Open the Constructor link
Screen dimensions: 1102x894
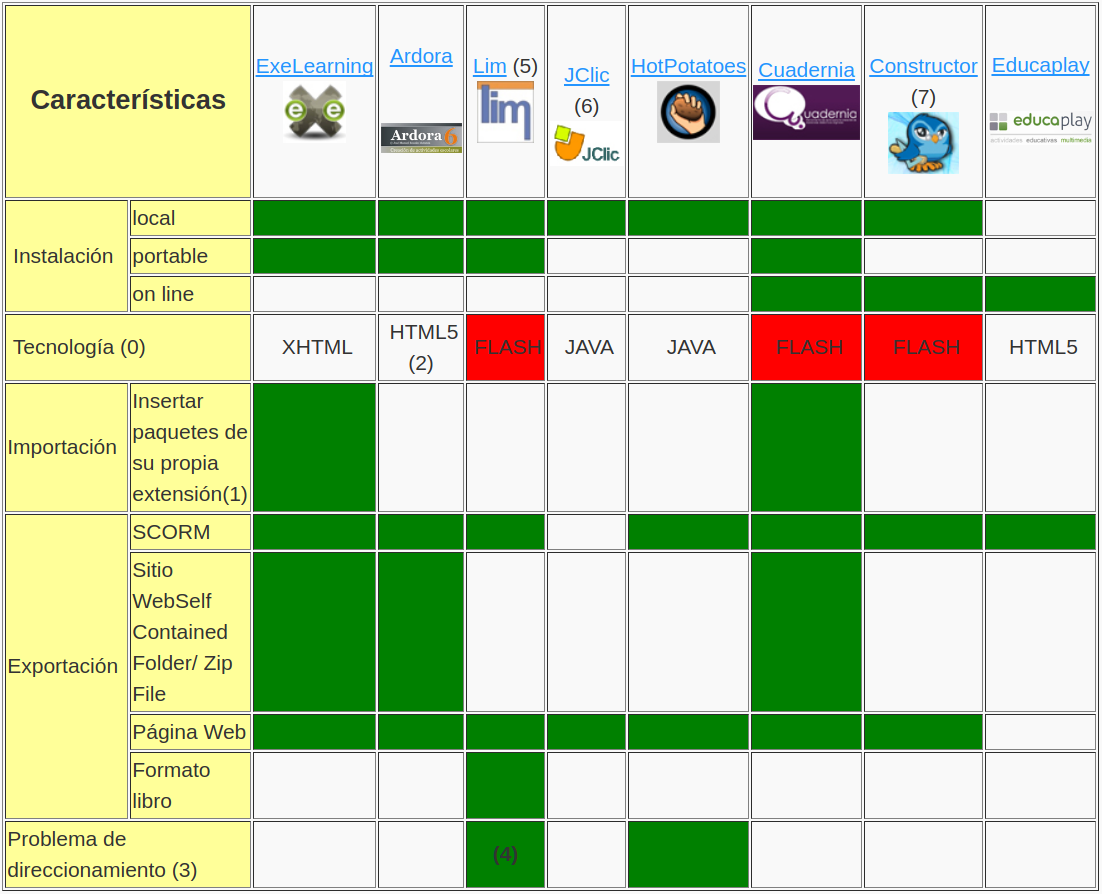point(923,66)
